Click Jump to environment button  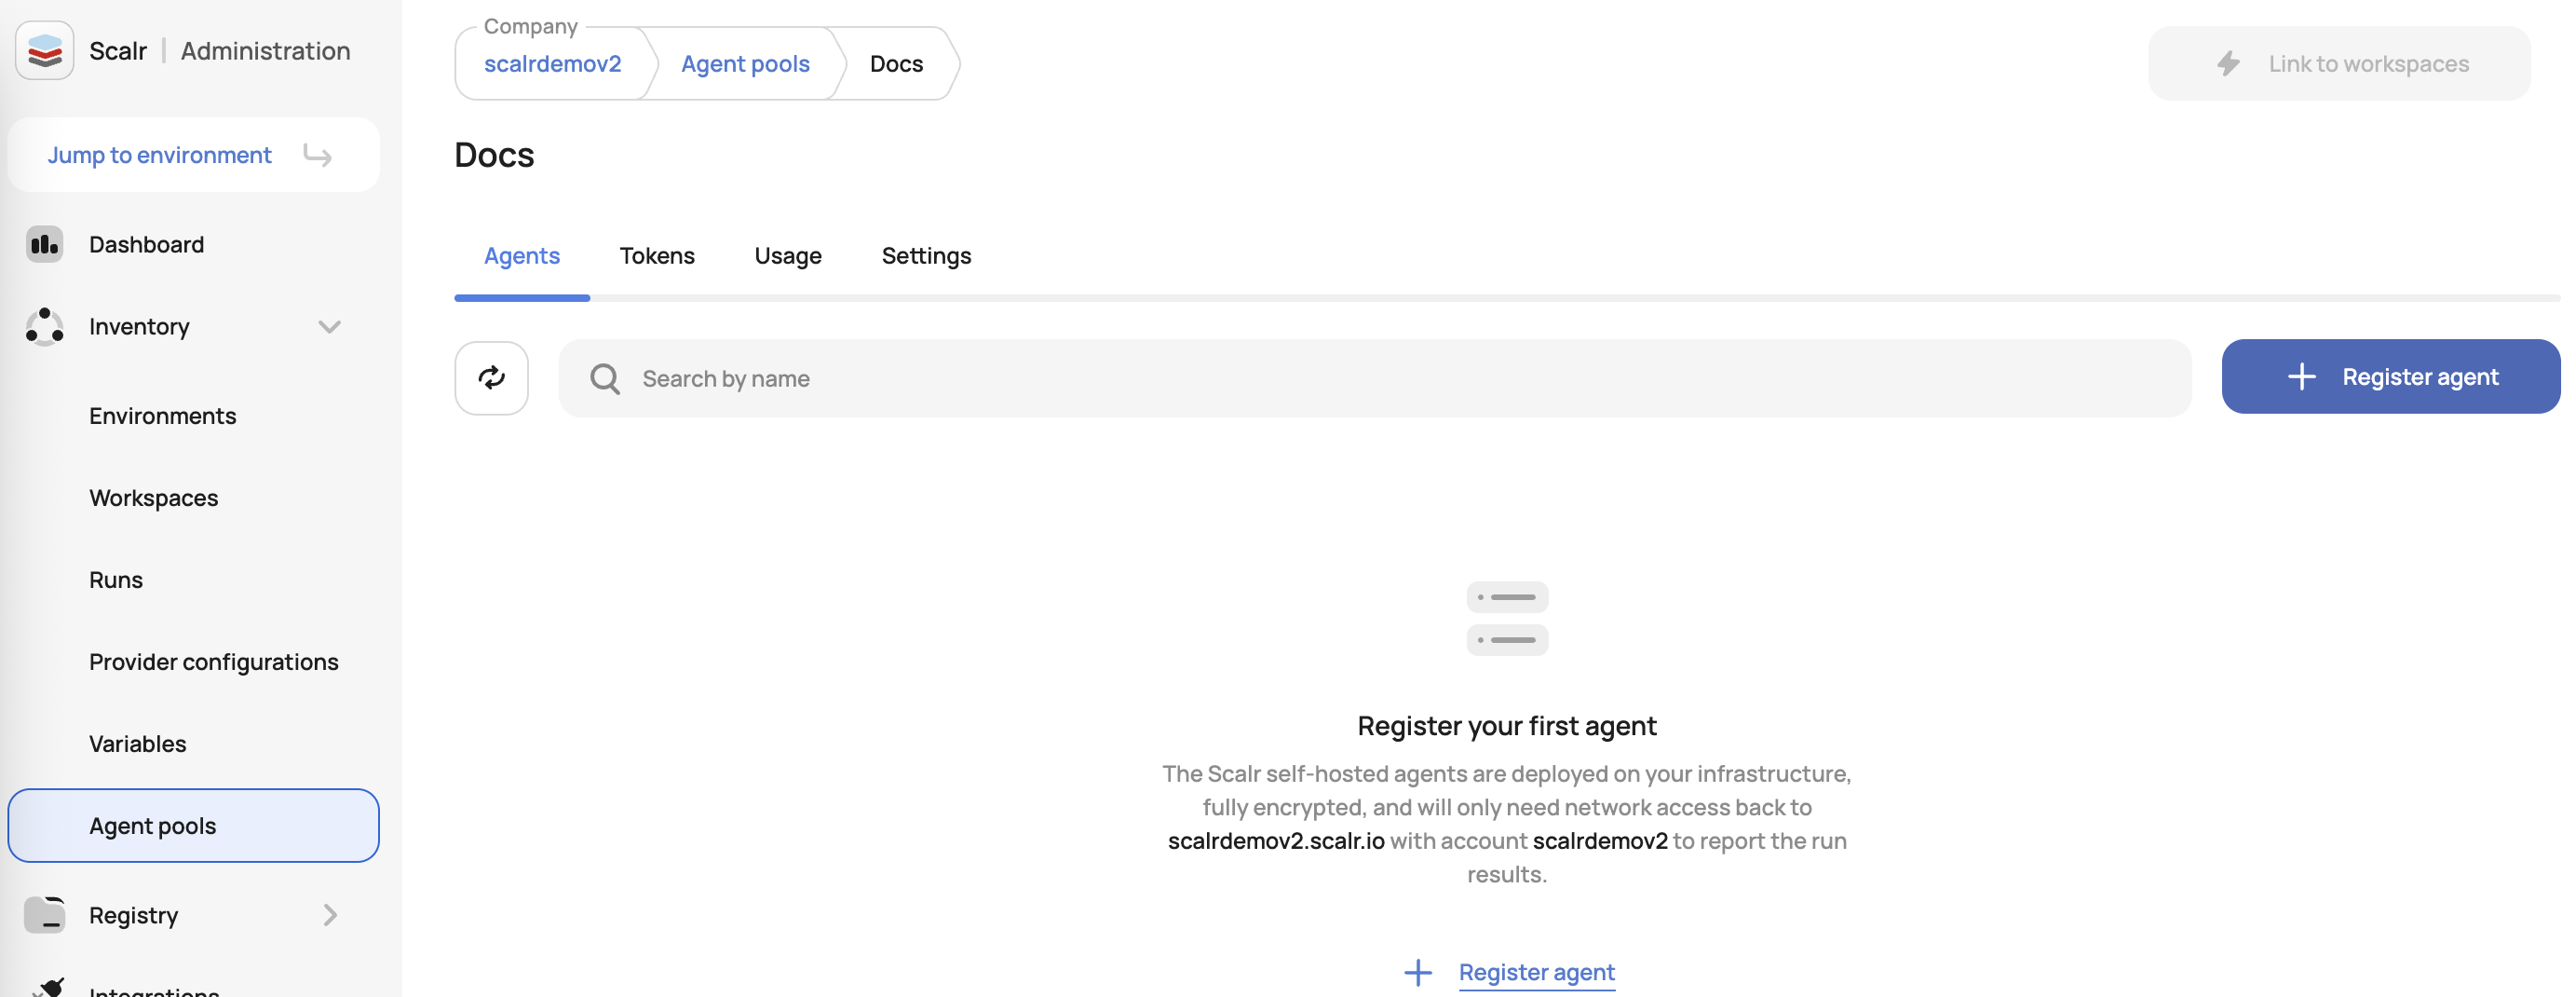[193, 155]
